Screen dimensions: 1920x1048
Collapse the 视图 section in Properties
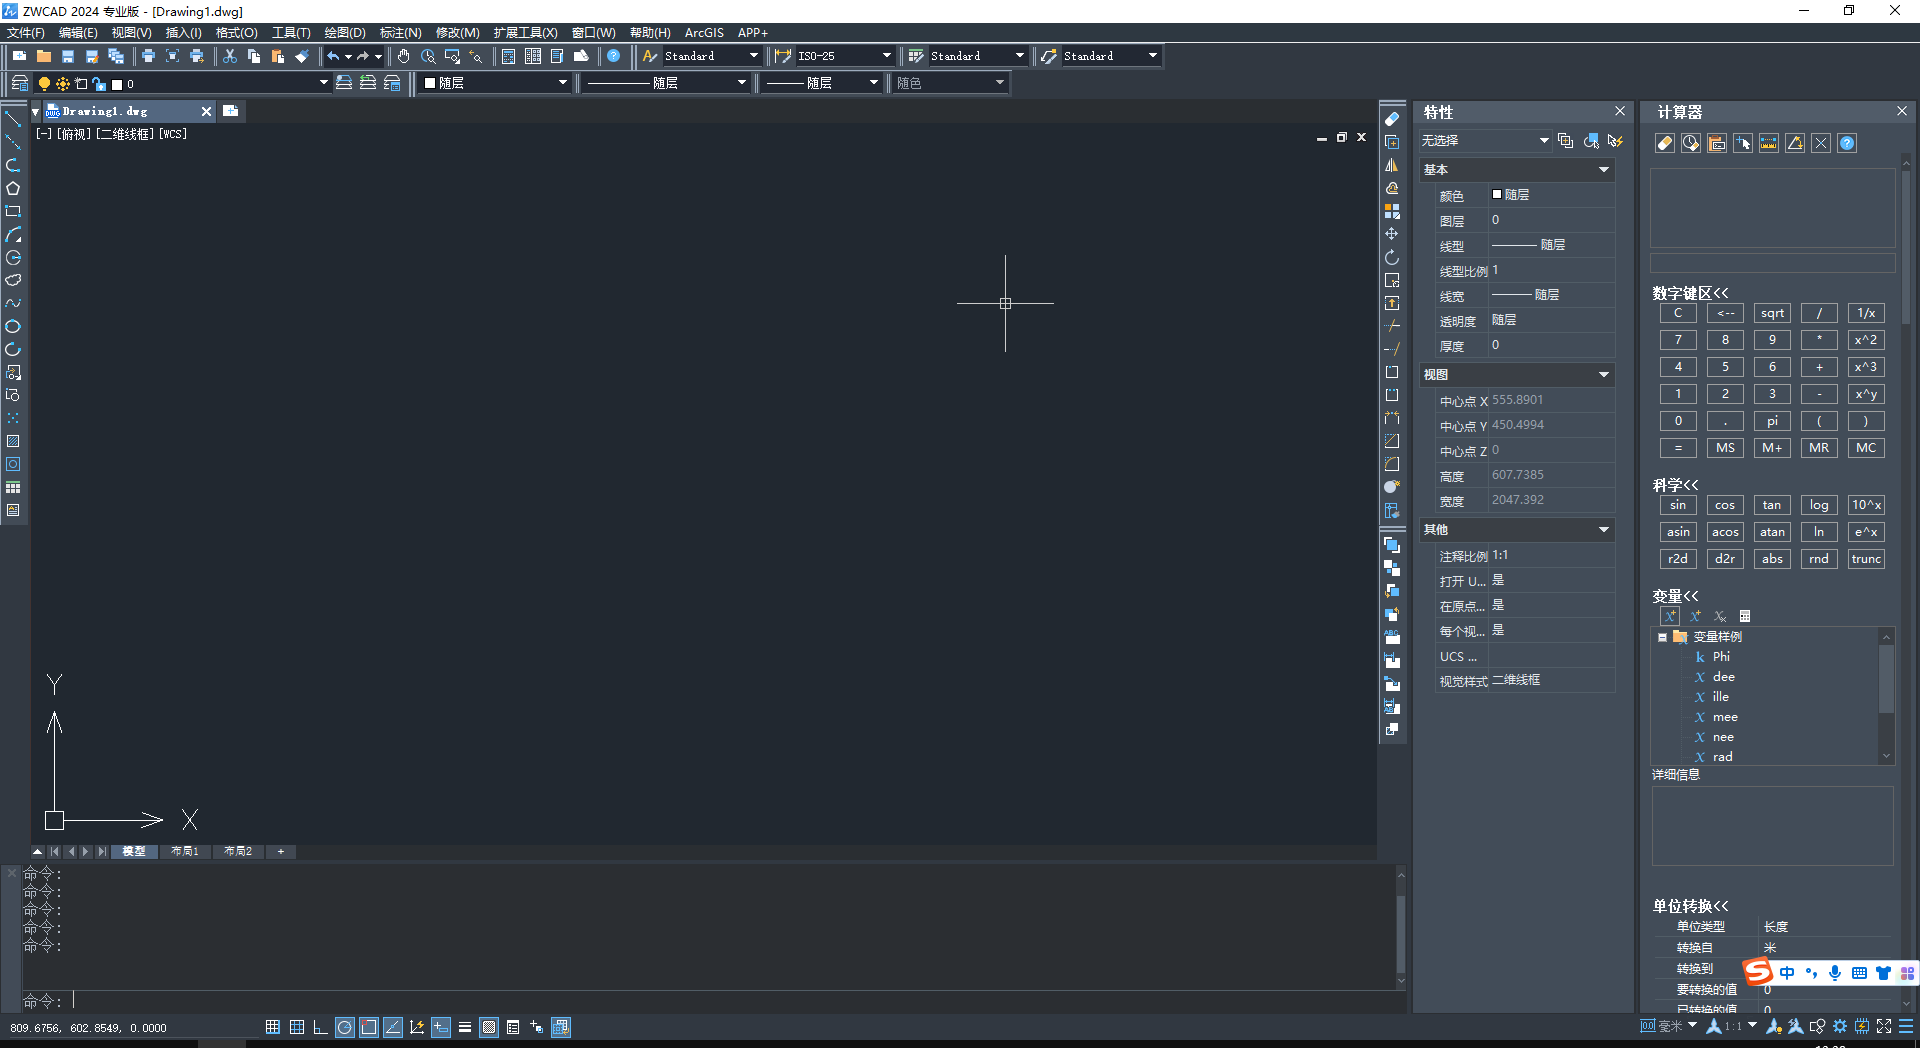pyautogui.click(x=1604, y=375)
